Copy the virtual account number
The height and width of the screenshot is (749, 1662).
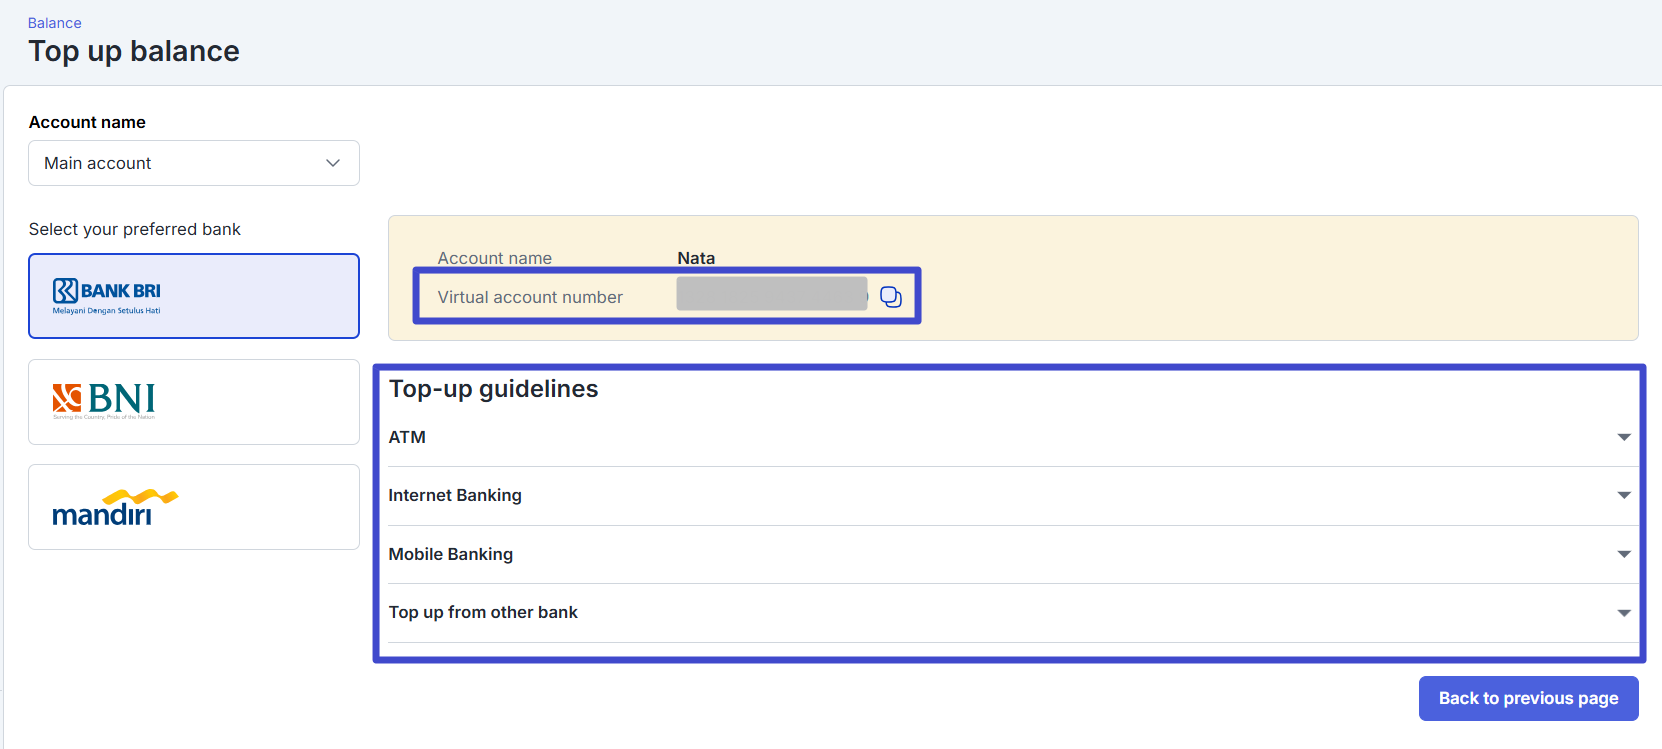coord(890,297)
